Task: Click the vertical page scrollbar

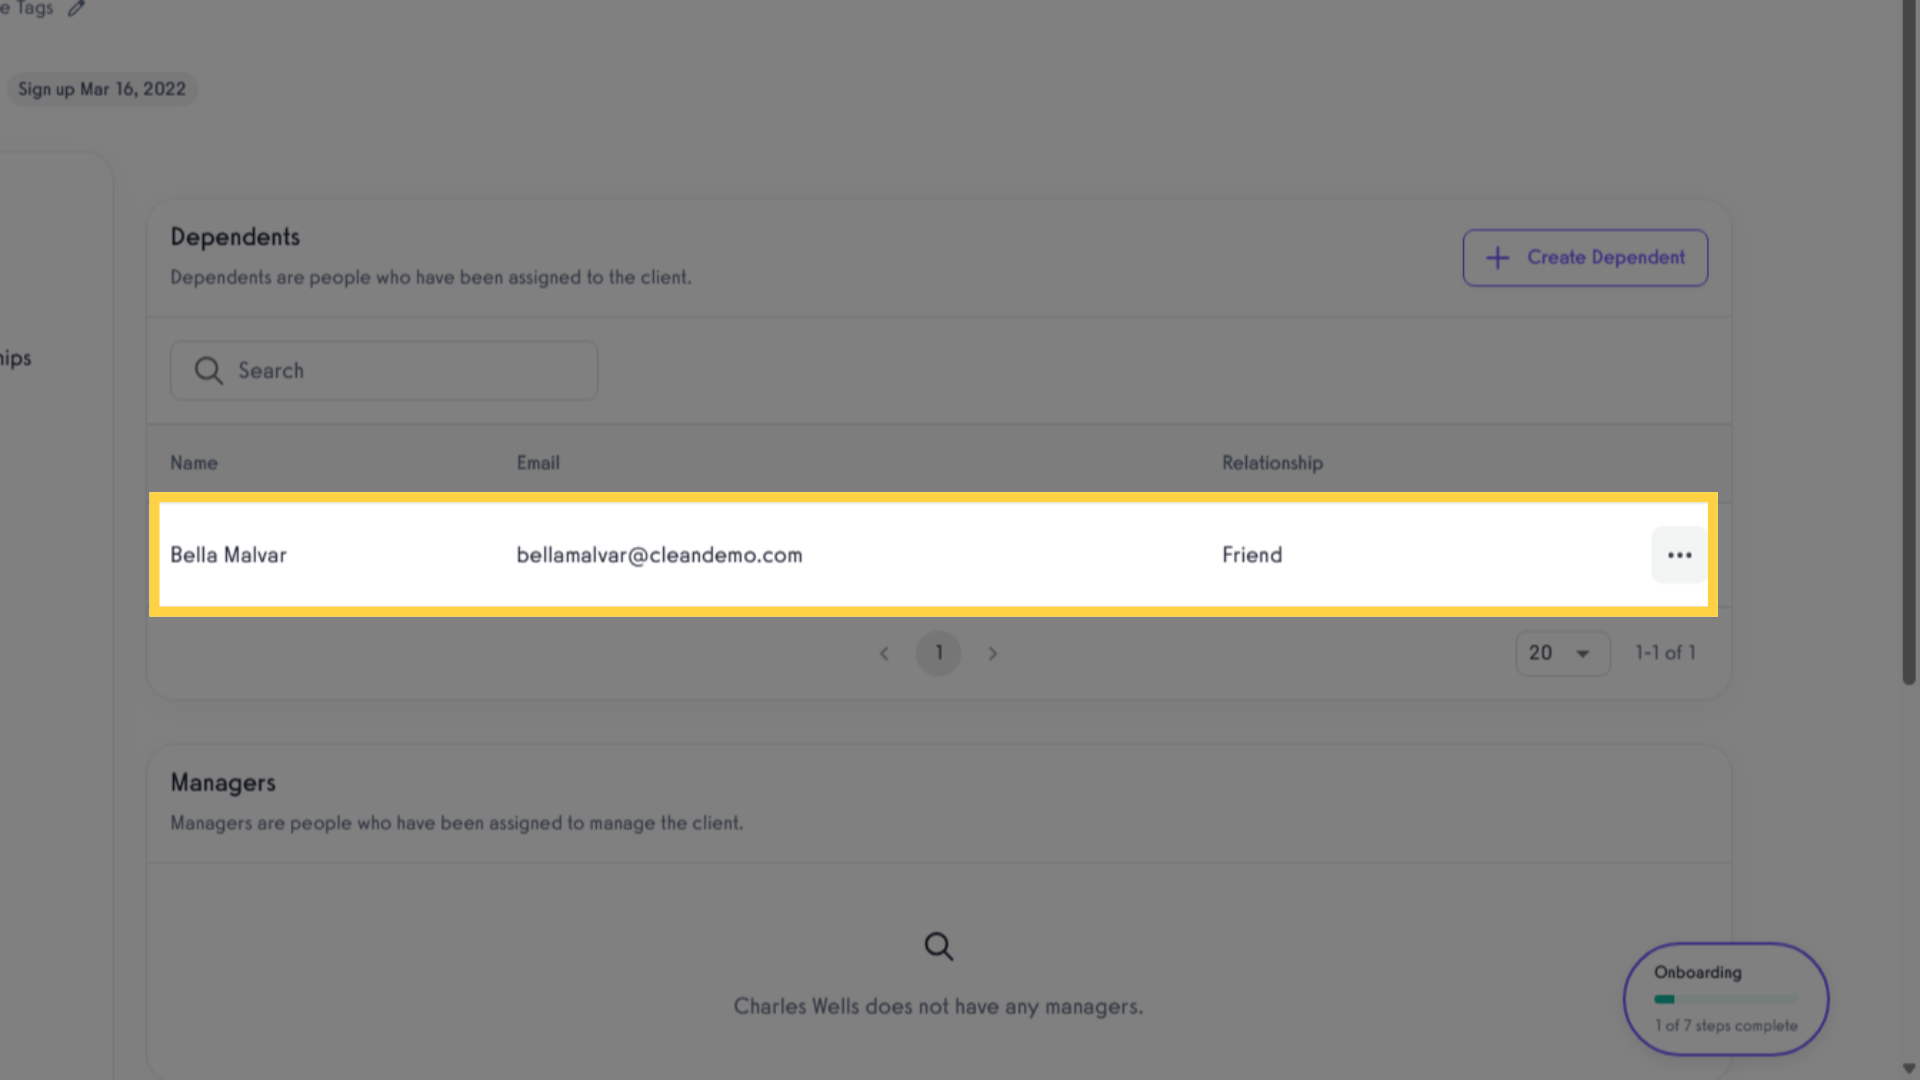Action: coord(1908,342)
